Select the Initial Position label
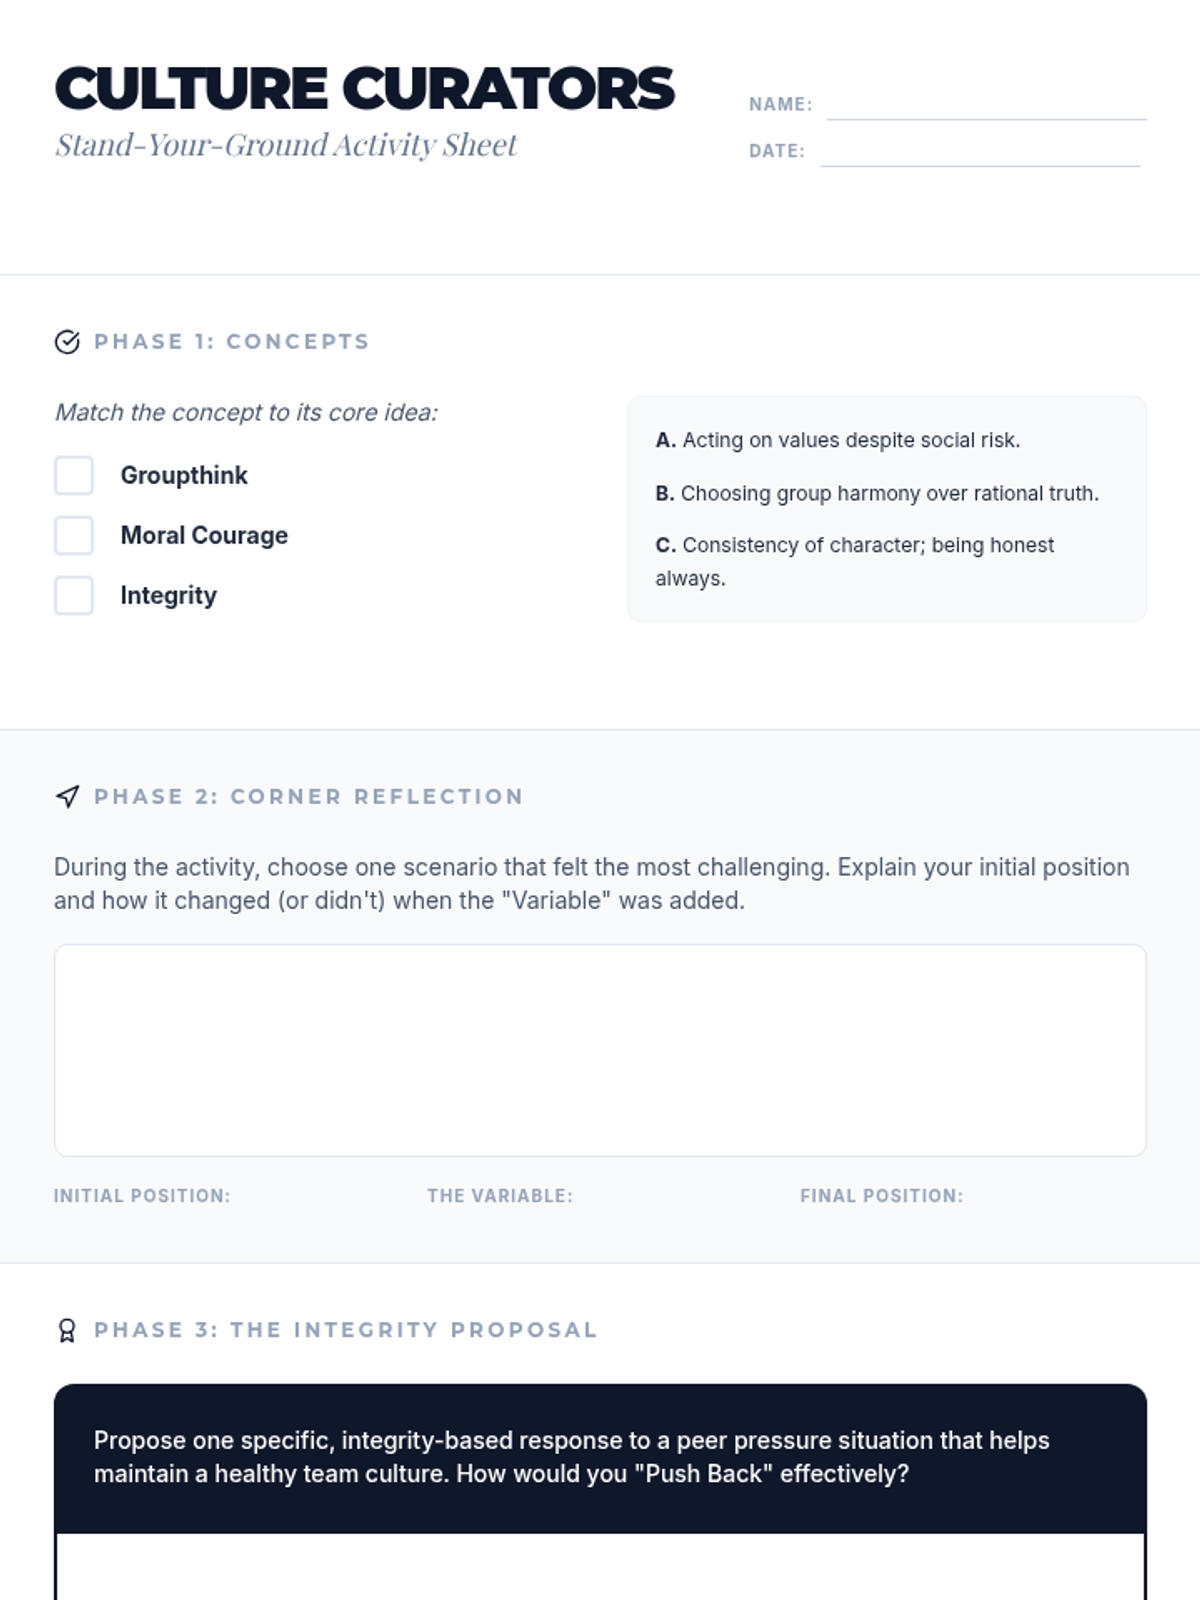The height and width of the screenshot is (1600, 1200). [142, 1196]
